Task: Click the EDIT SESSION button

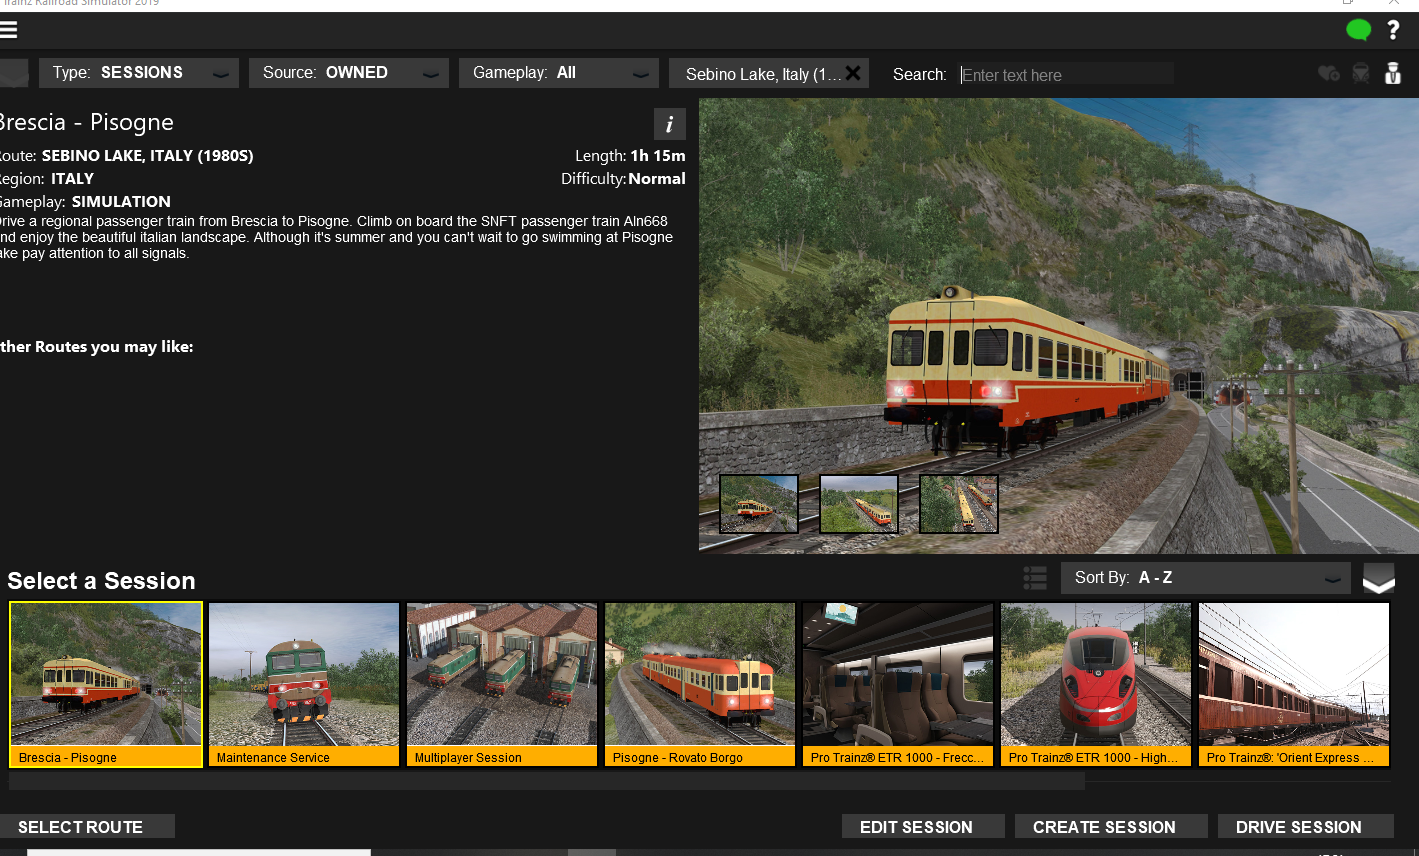Action: pos(922,827)
